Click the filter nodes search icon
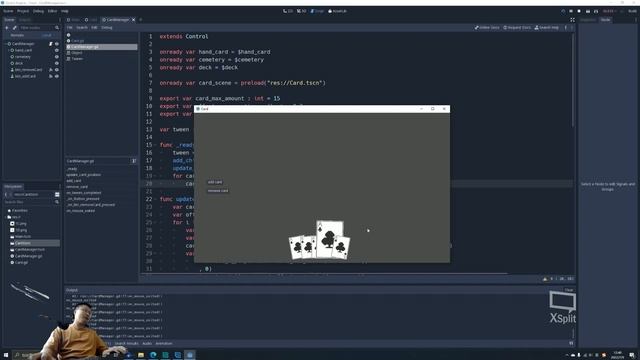This screenshot has height=360, width=640. tap(57, 28)
